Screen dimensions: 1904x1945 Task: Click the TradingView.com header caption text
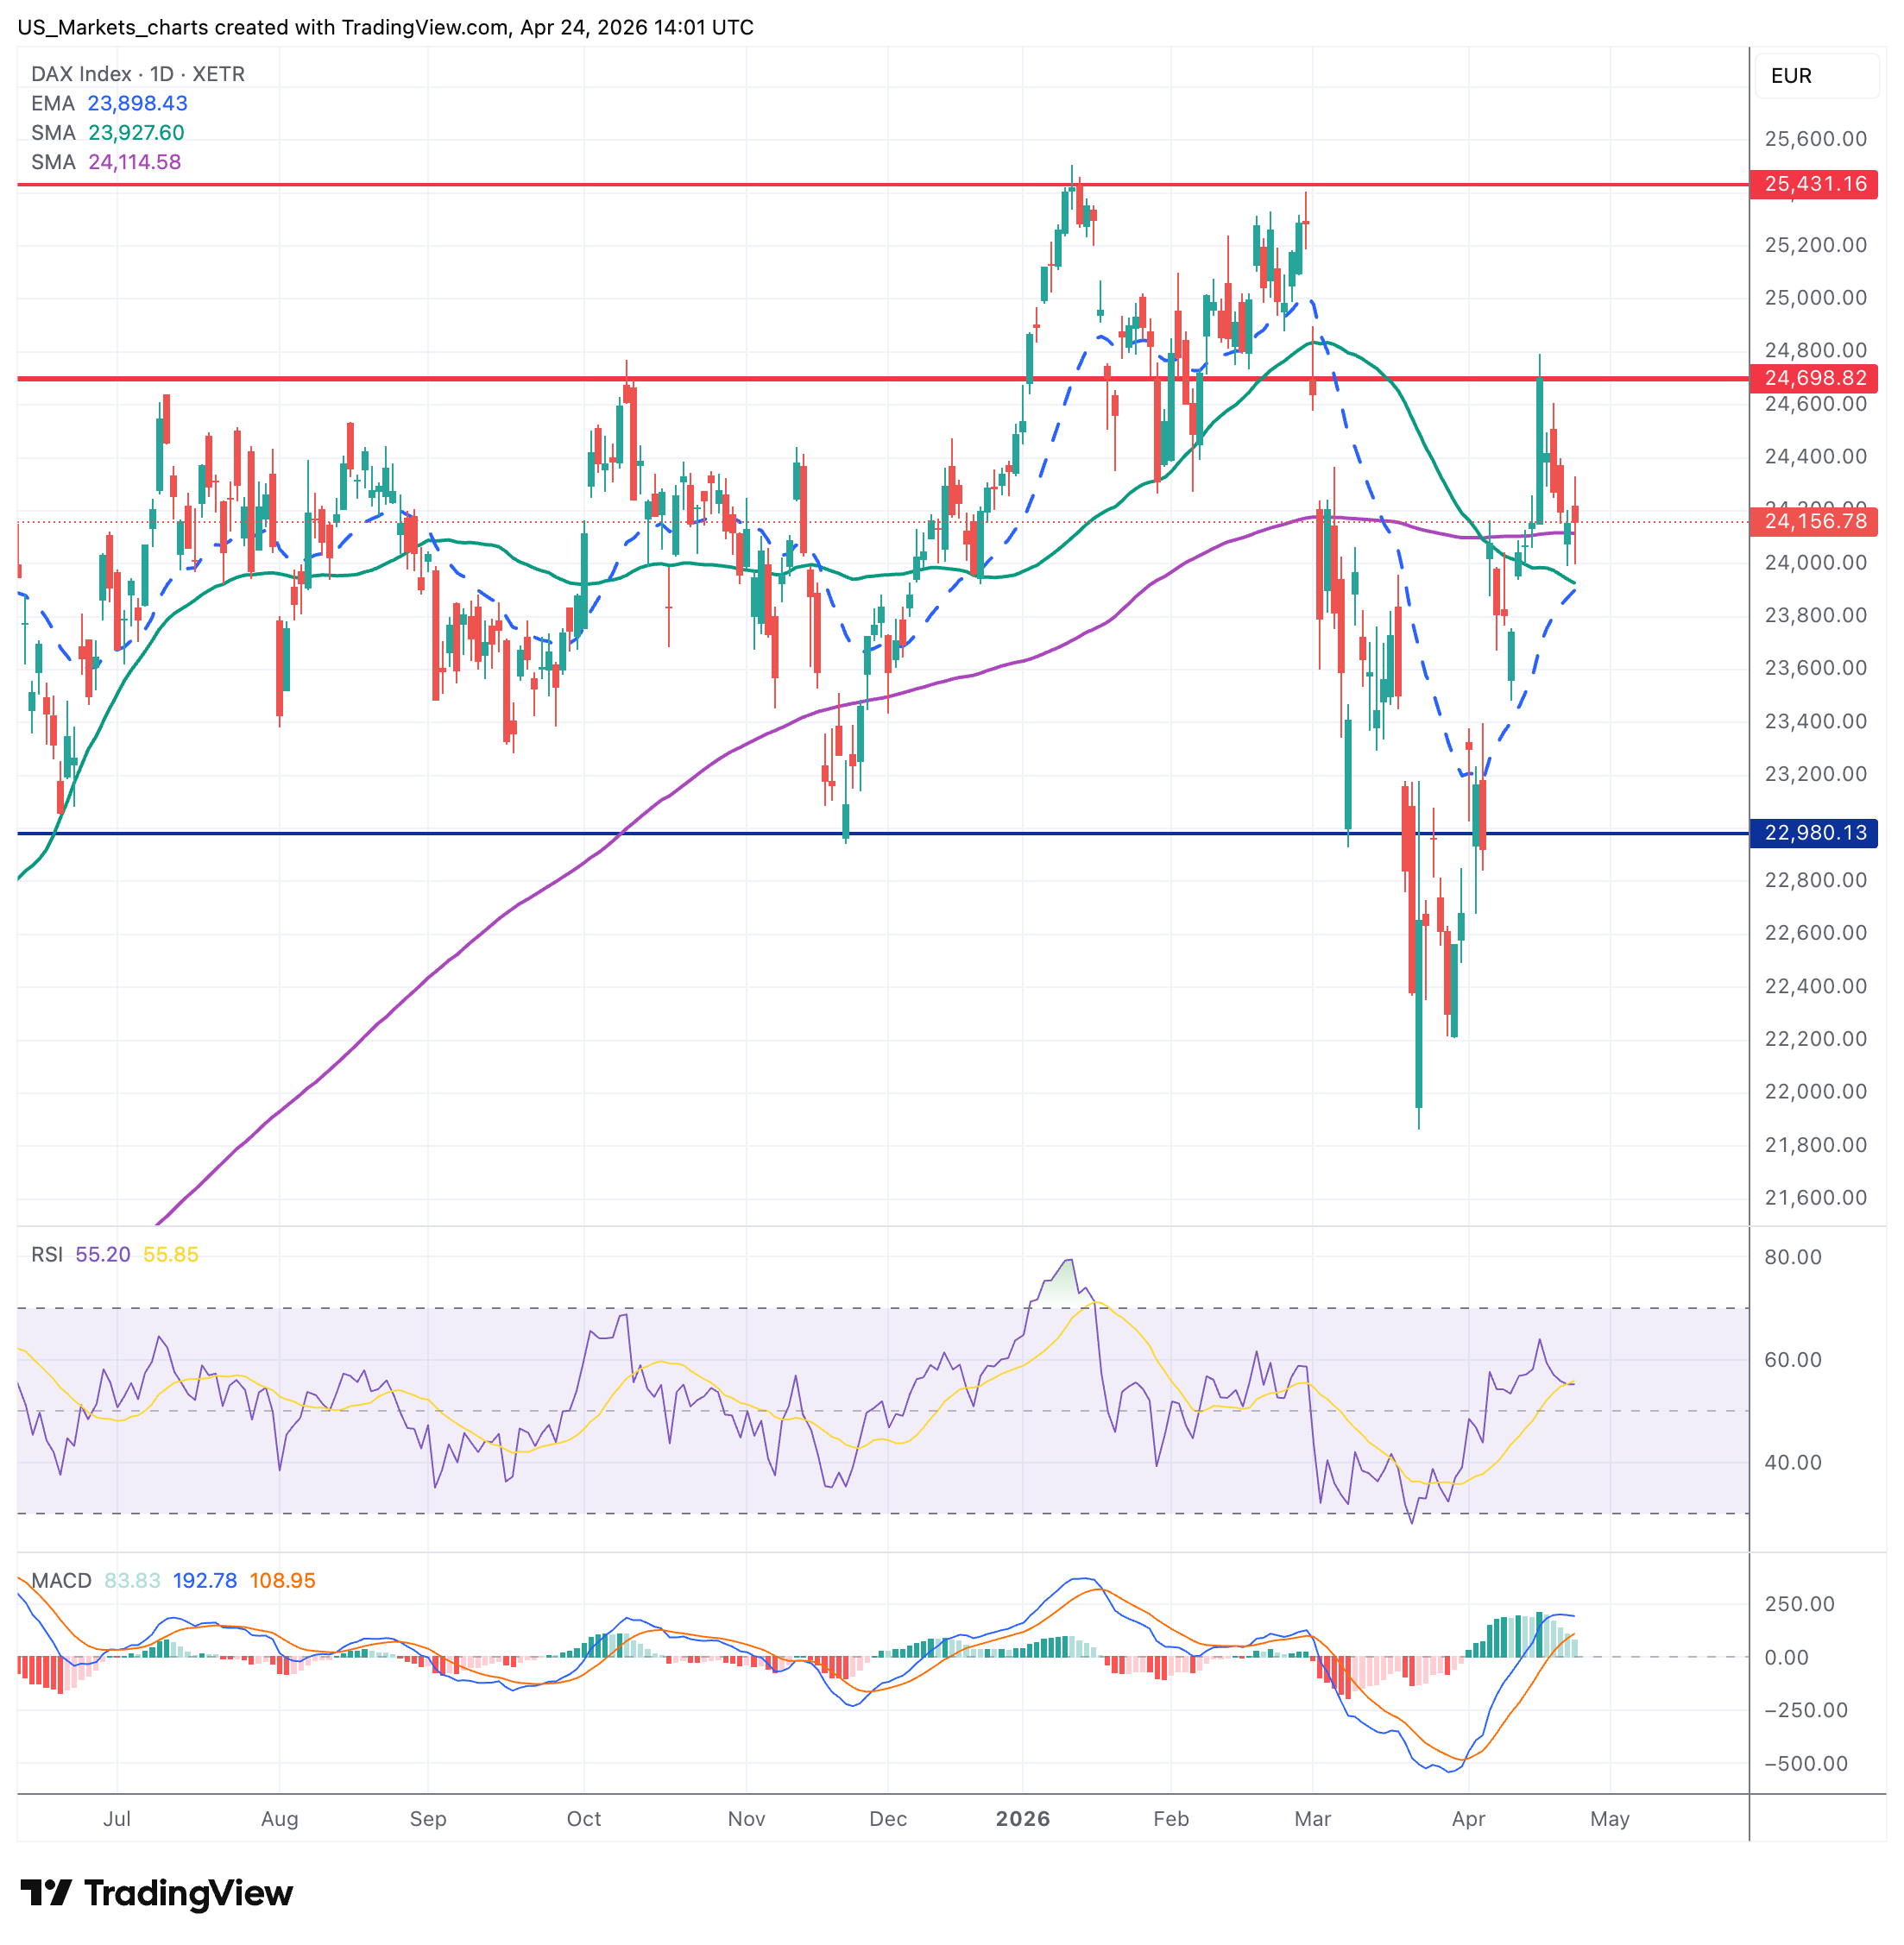point(385,27)
